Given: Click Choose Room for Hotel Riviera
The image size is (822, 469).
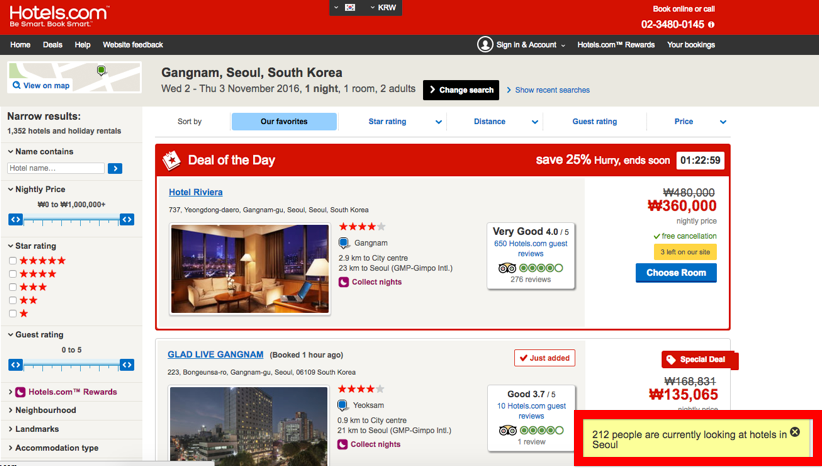Looking at the screenshot, I should coord(676,272).
